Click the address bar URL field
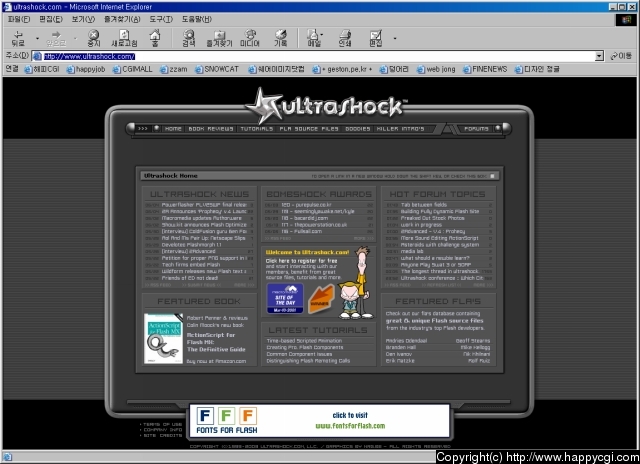 [313, 56]
